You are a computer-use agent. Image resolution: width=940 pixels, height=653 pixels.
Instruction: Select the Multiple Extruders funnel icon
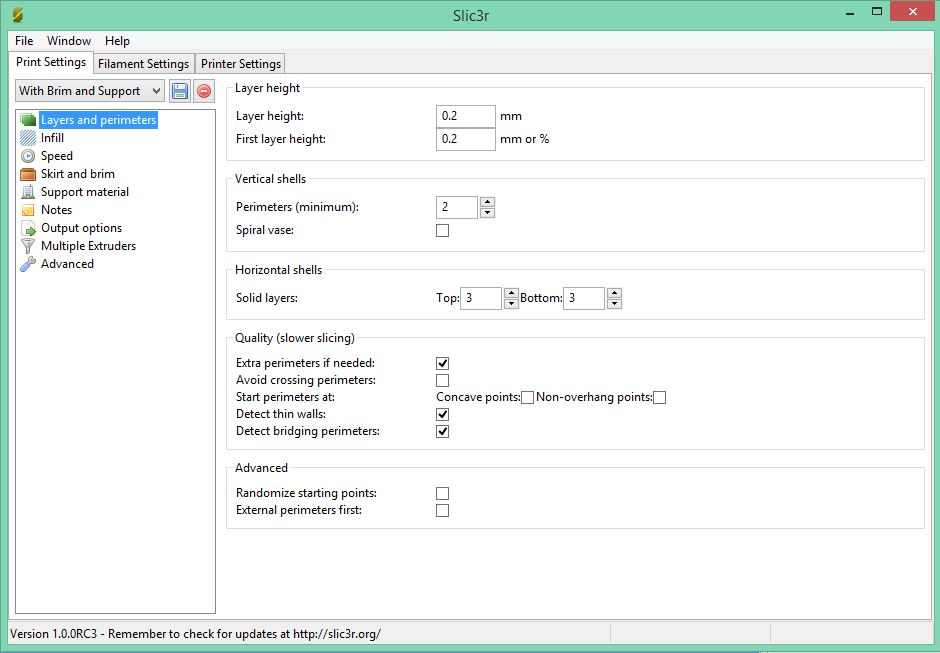coord(28,246)
